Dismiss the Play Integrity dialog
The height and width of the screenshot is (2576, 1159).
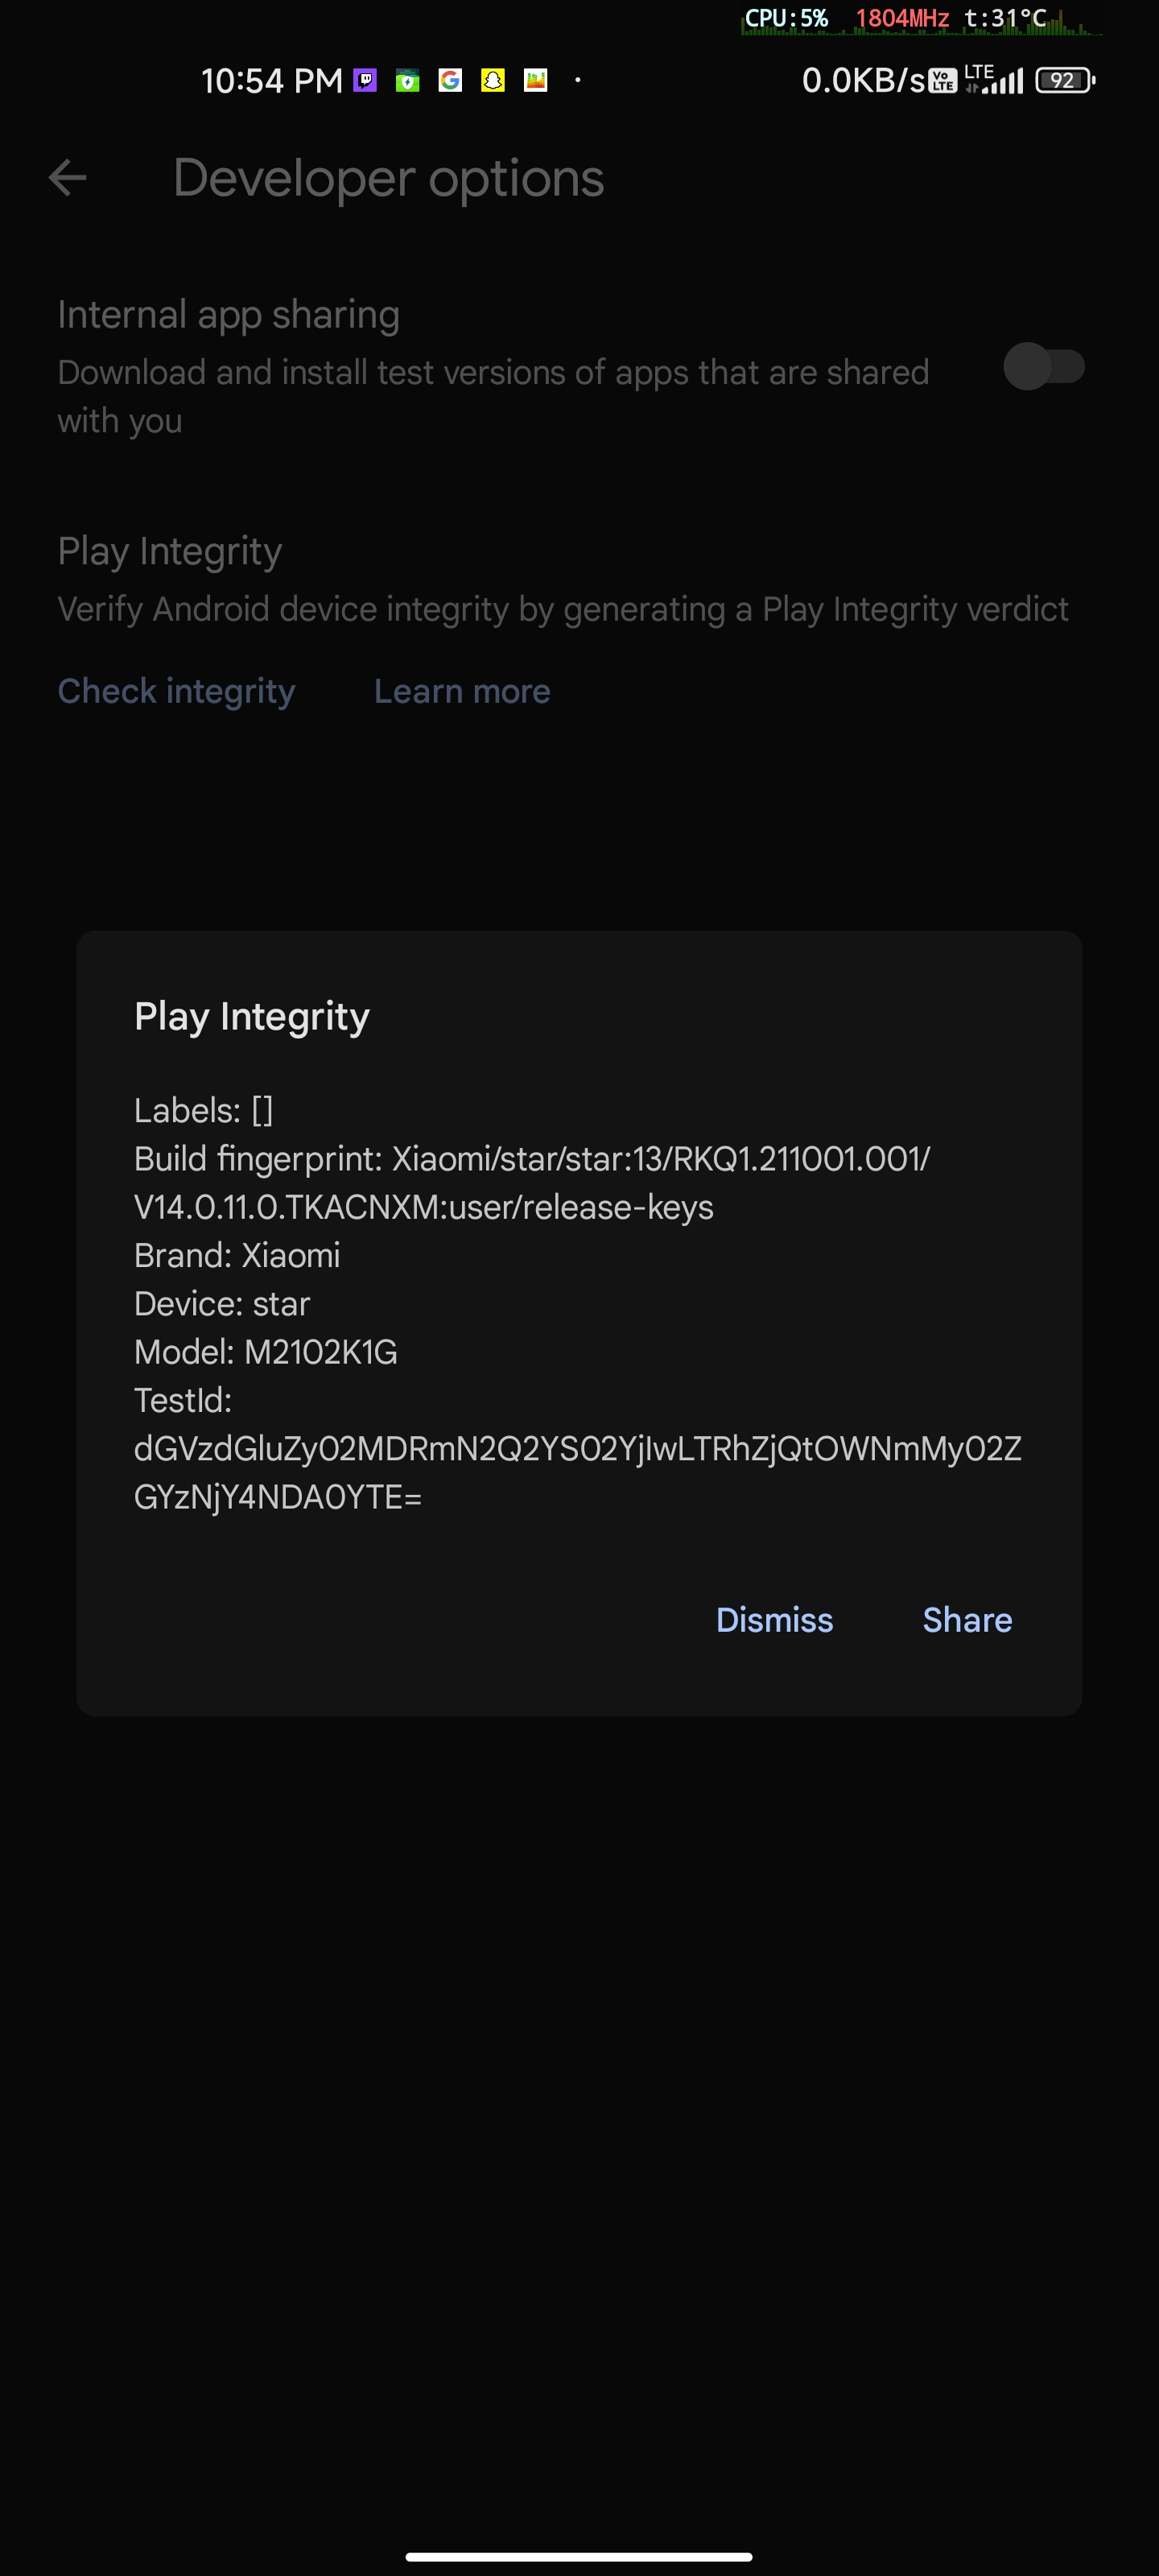(x=774, y=1620)
